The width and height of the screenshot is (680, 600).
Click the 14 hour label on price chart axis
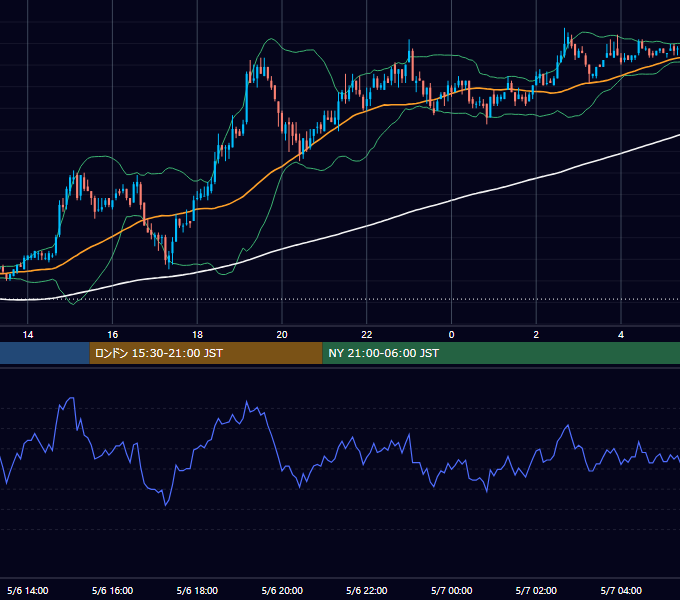click(x=28, y=335)
